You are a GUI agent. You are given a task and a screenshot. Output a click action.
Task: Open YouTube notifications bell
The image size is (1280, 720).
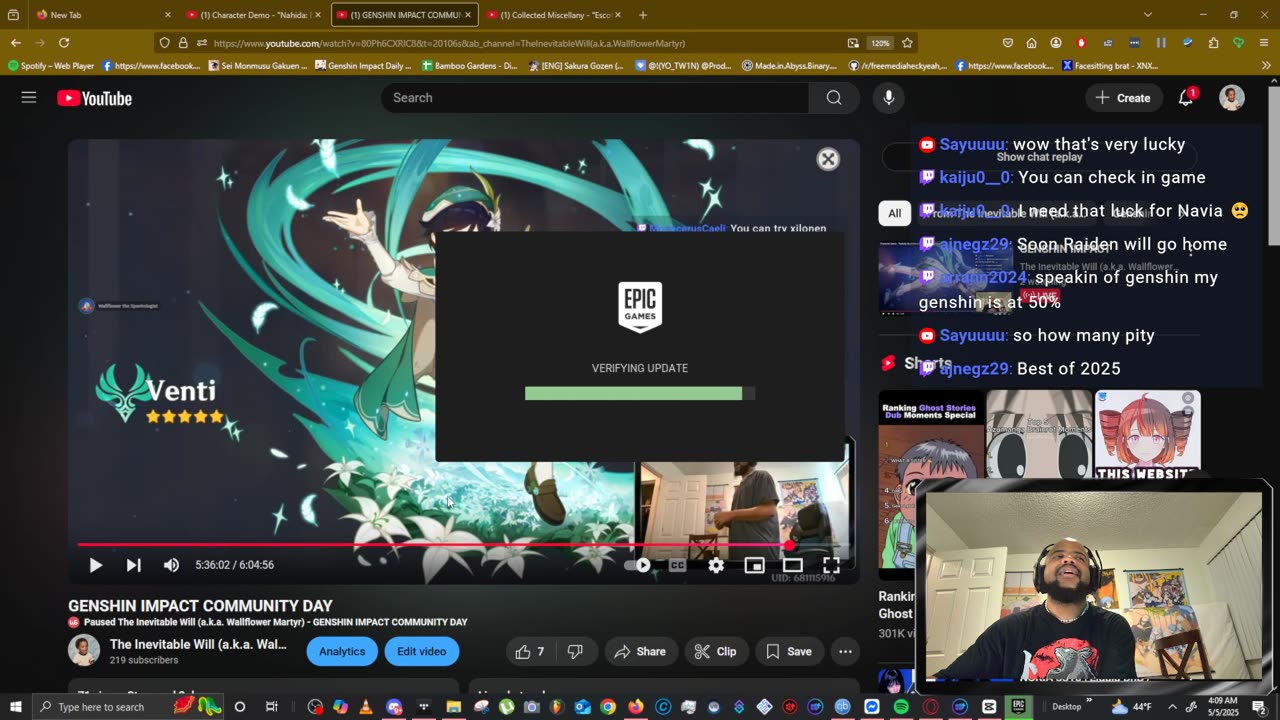coord(1186,98)
